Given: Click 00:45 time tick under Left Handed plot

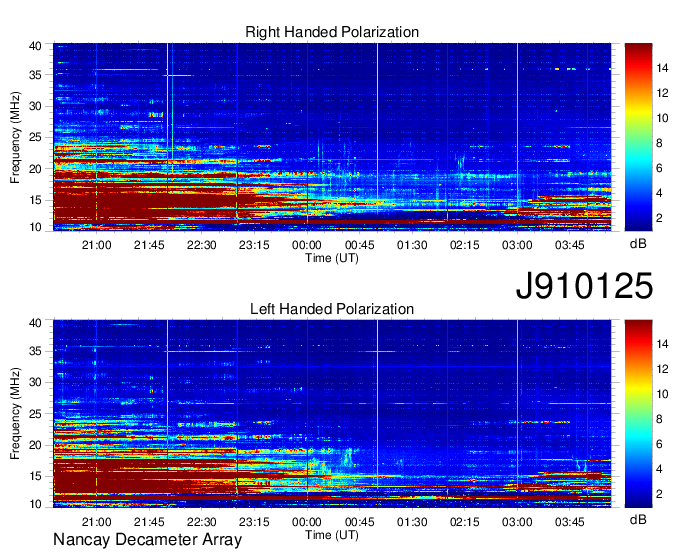Looking at the screenshot, I should [360, 522].
